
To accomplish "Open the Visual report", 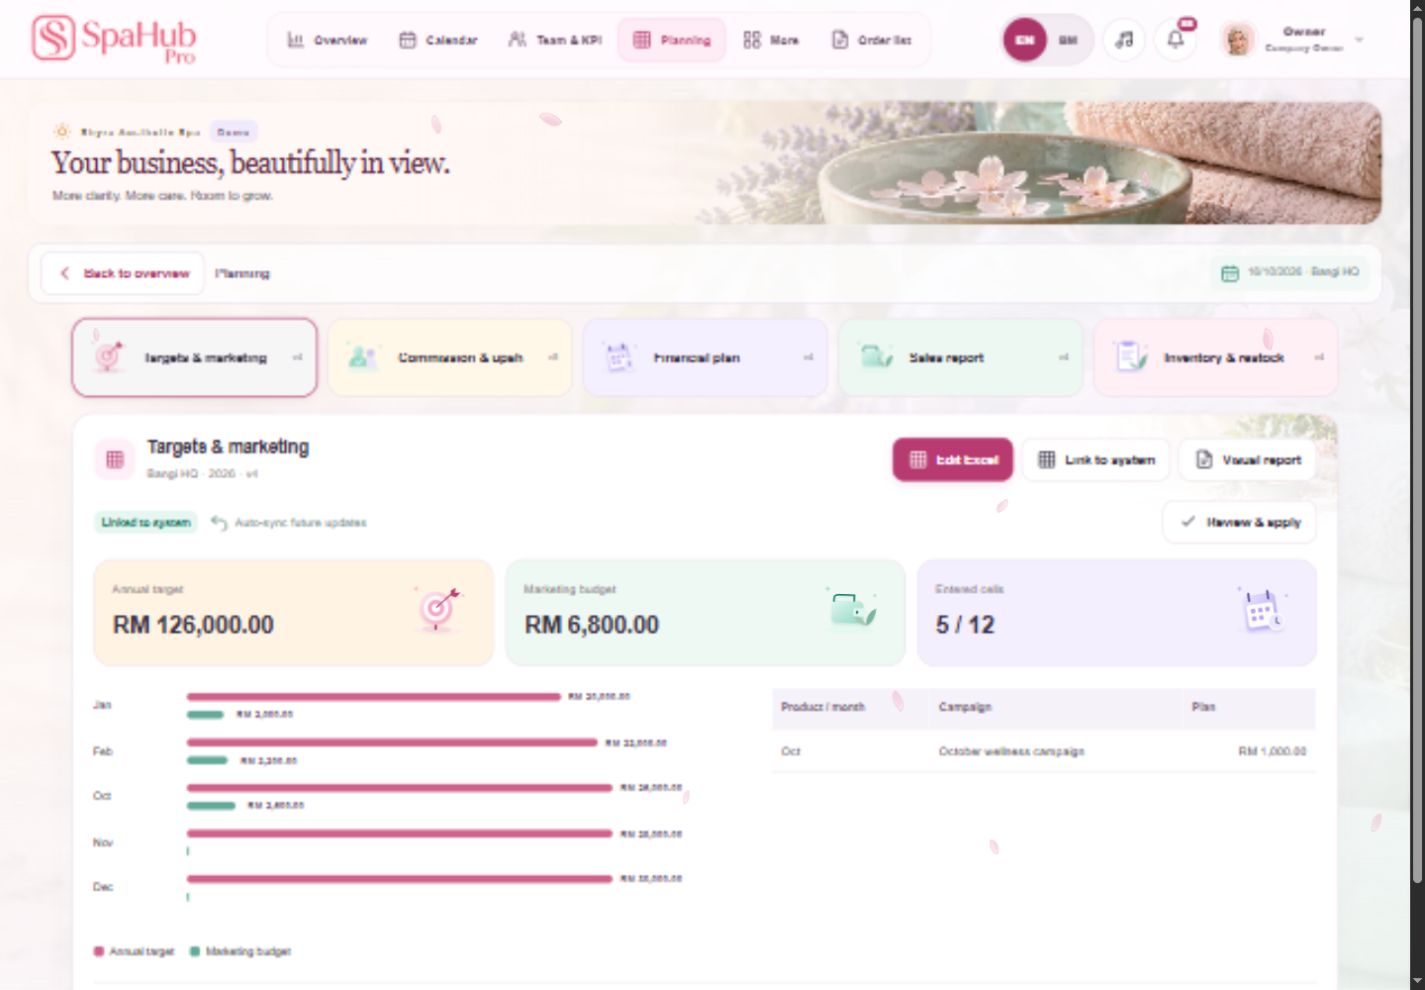I will [1248, 460].
